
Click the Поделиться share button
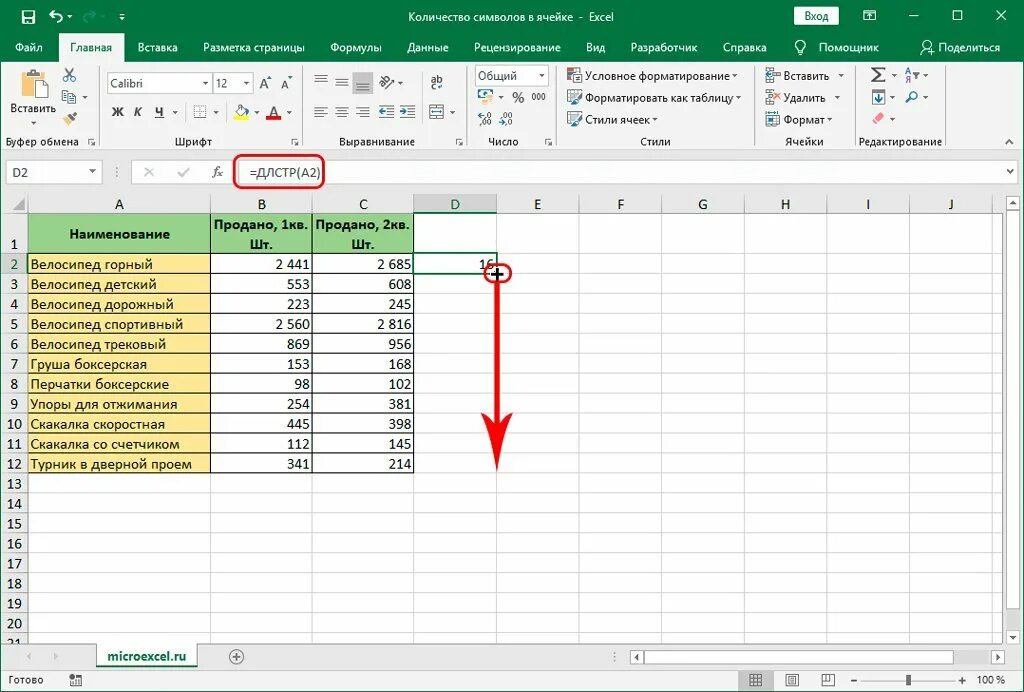click(x=960, y=47)
